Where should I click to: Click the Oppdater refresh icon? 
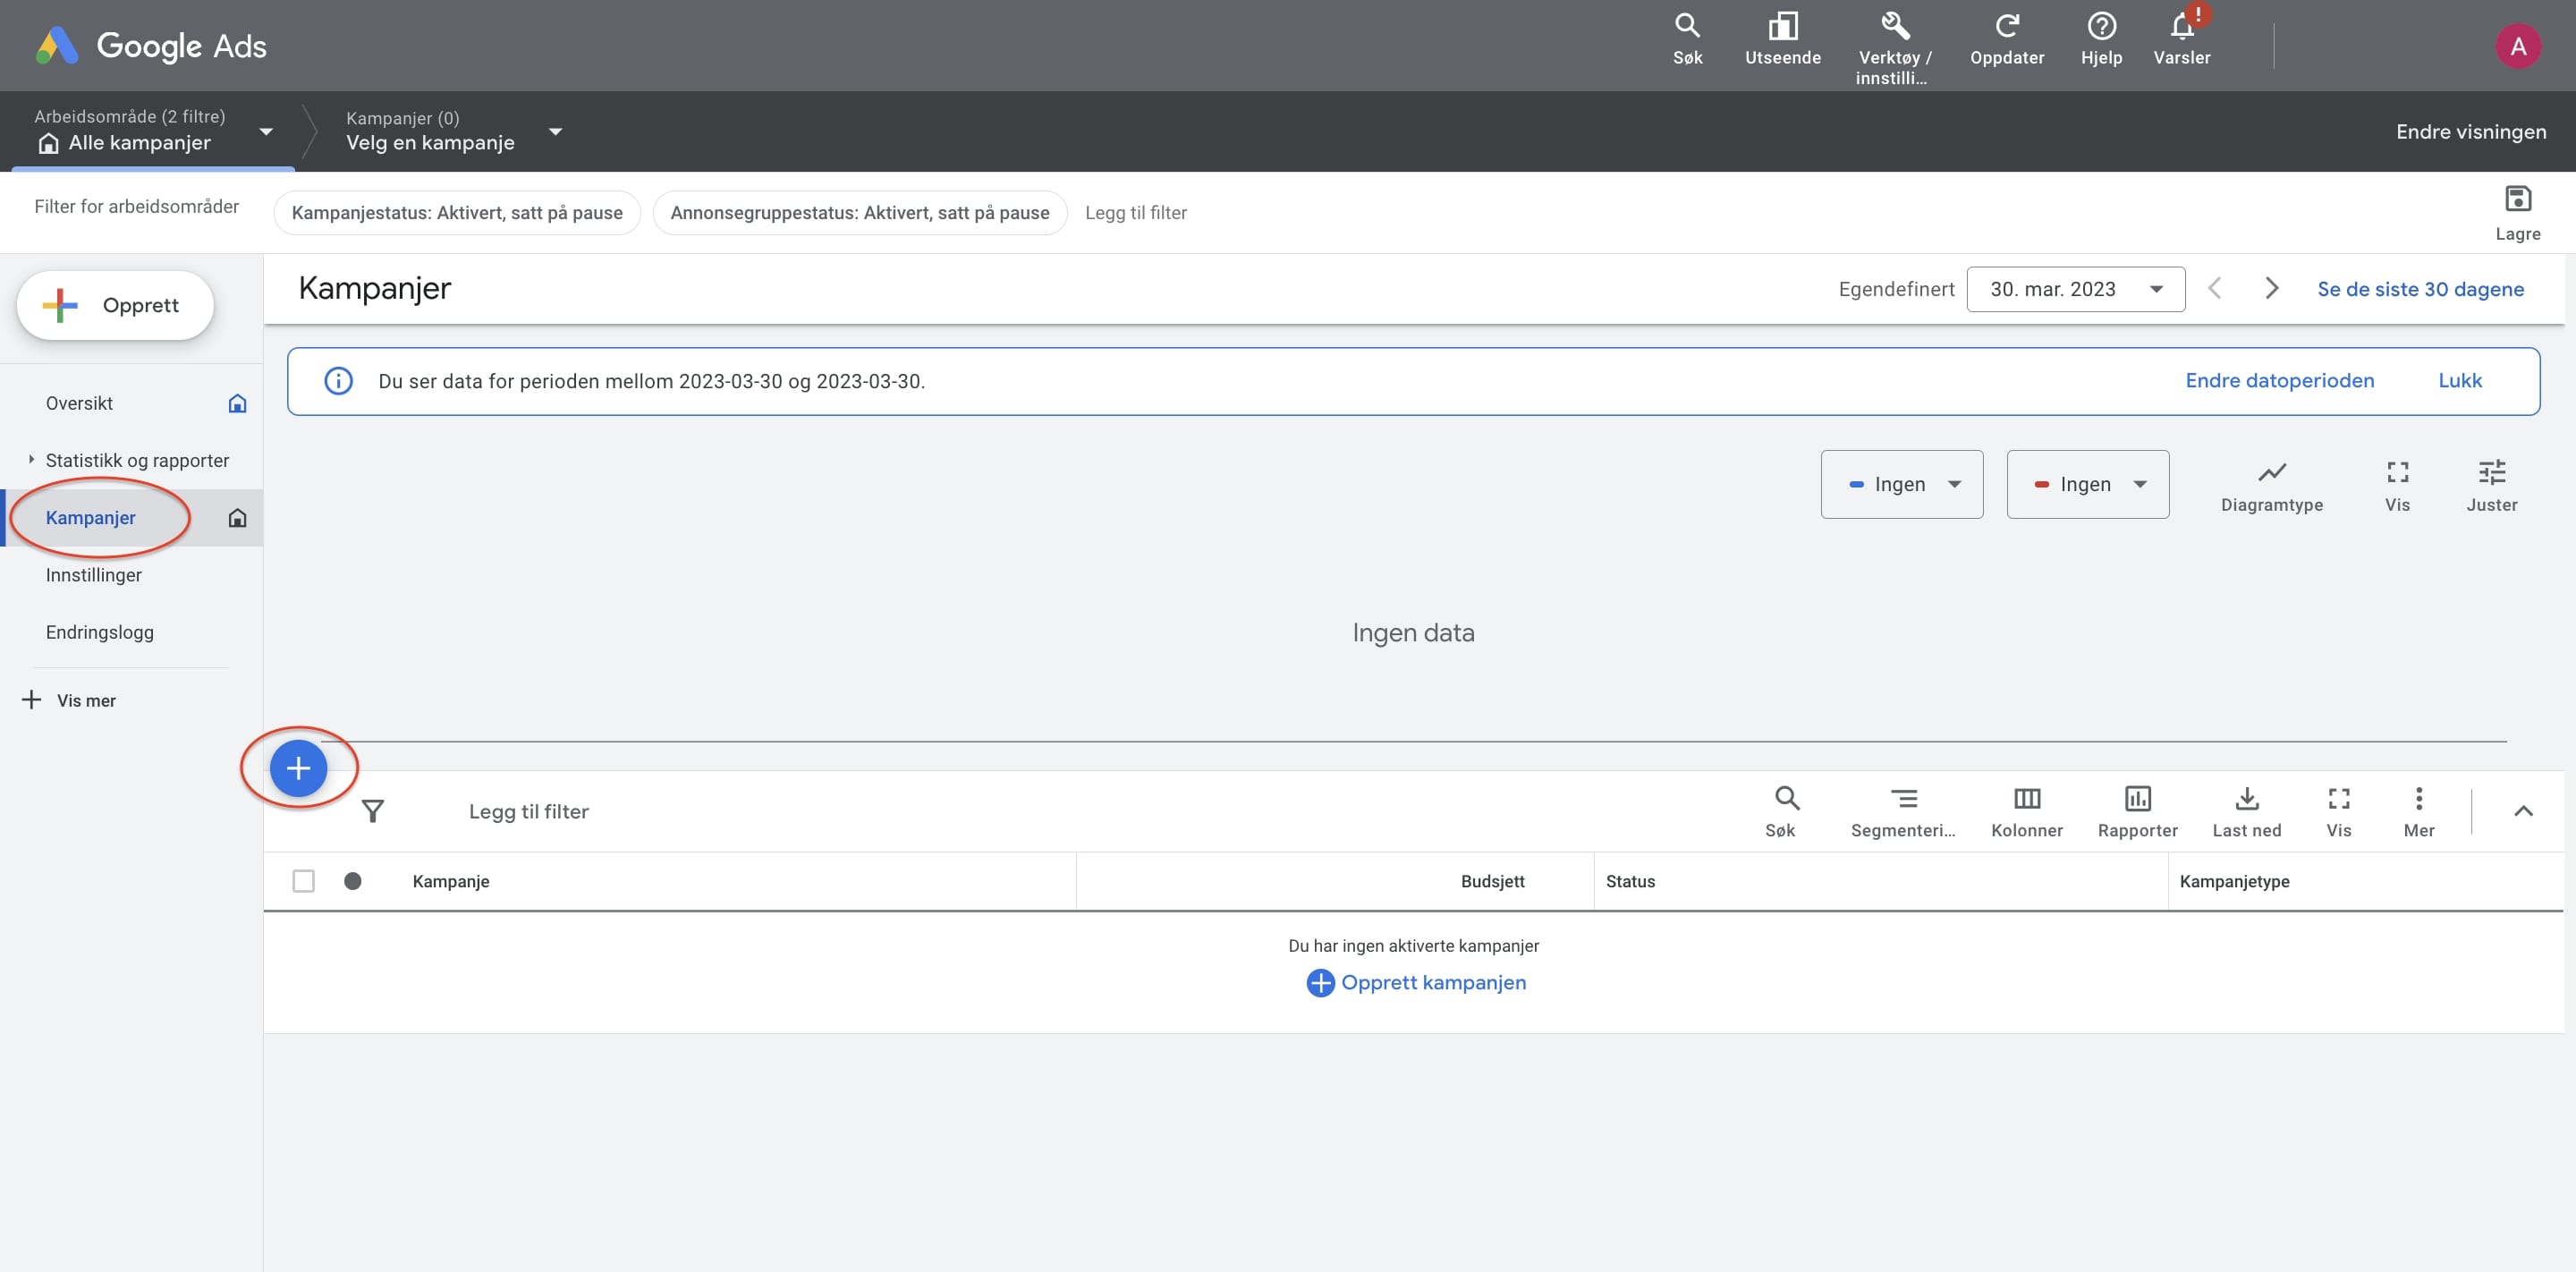click(x=2006, y=27)
